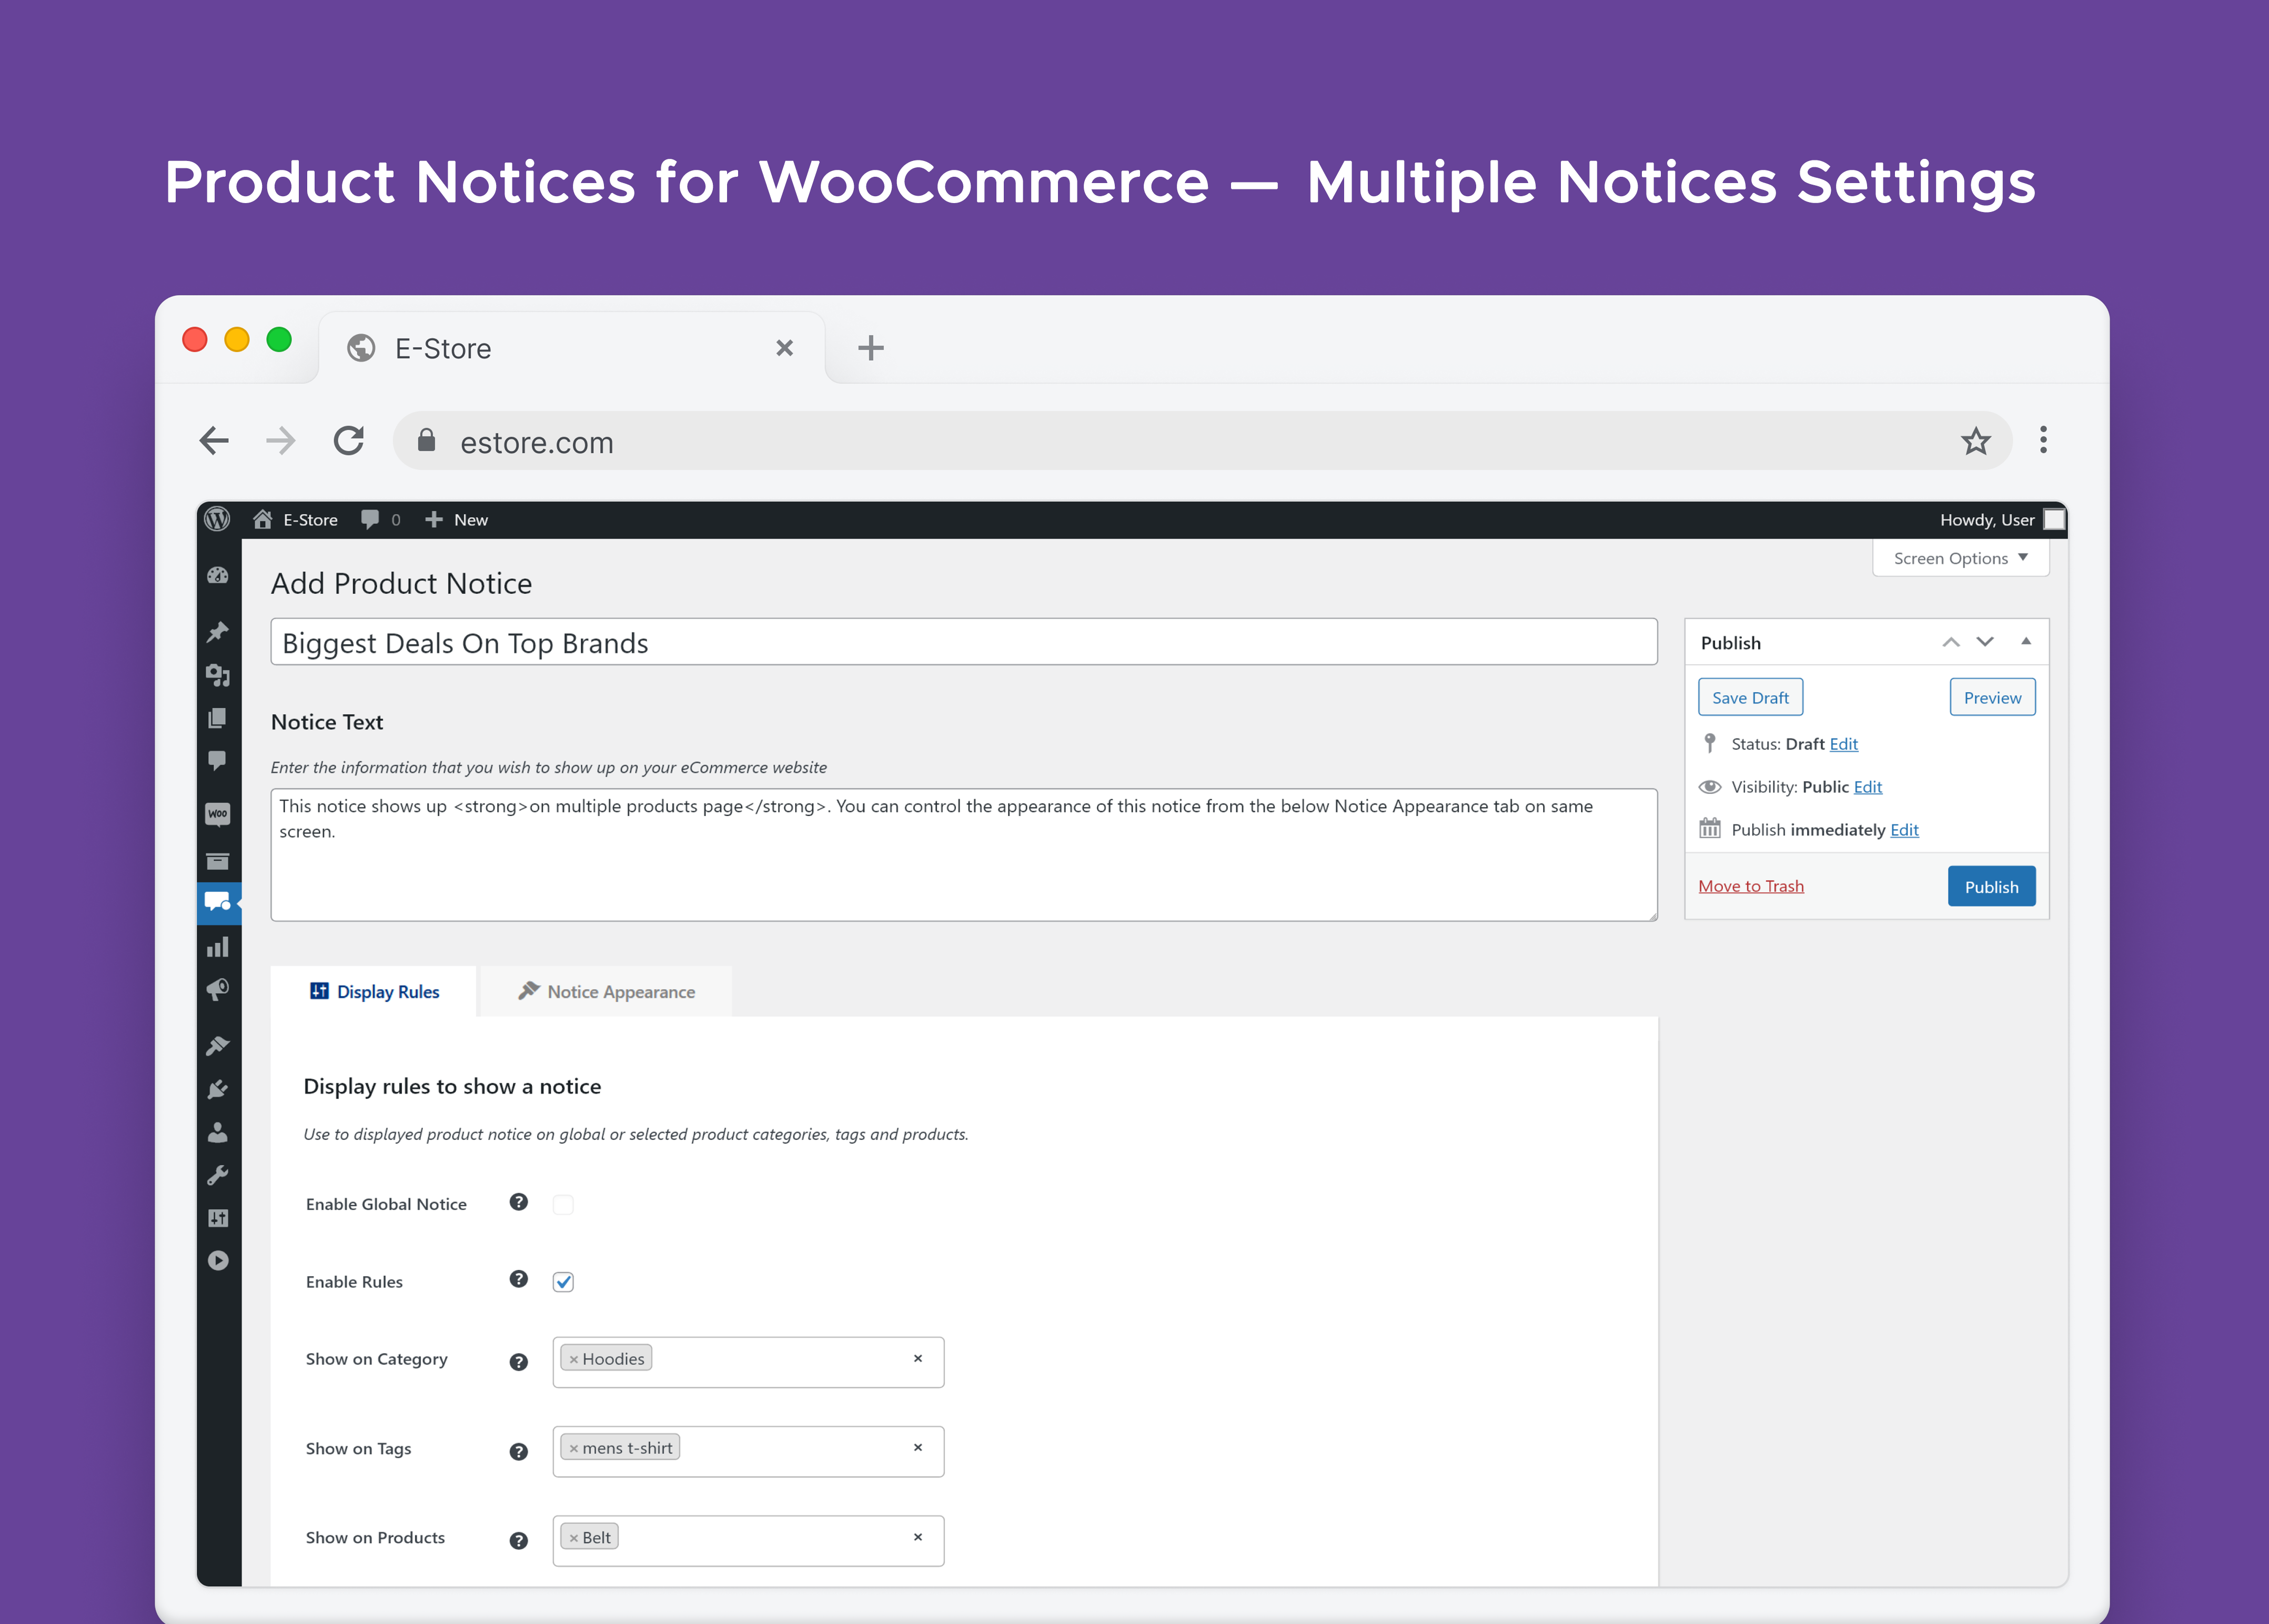This screenshot has width=2269, height=1624.
Task: Open the Show on Tags select box
Action: point(748,1452)
